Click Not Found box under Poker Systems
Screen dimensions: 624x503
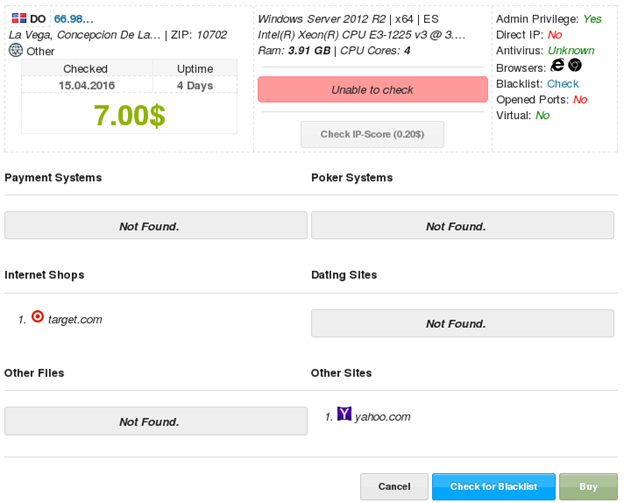462,226
